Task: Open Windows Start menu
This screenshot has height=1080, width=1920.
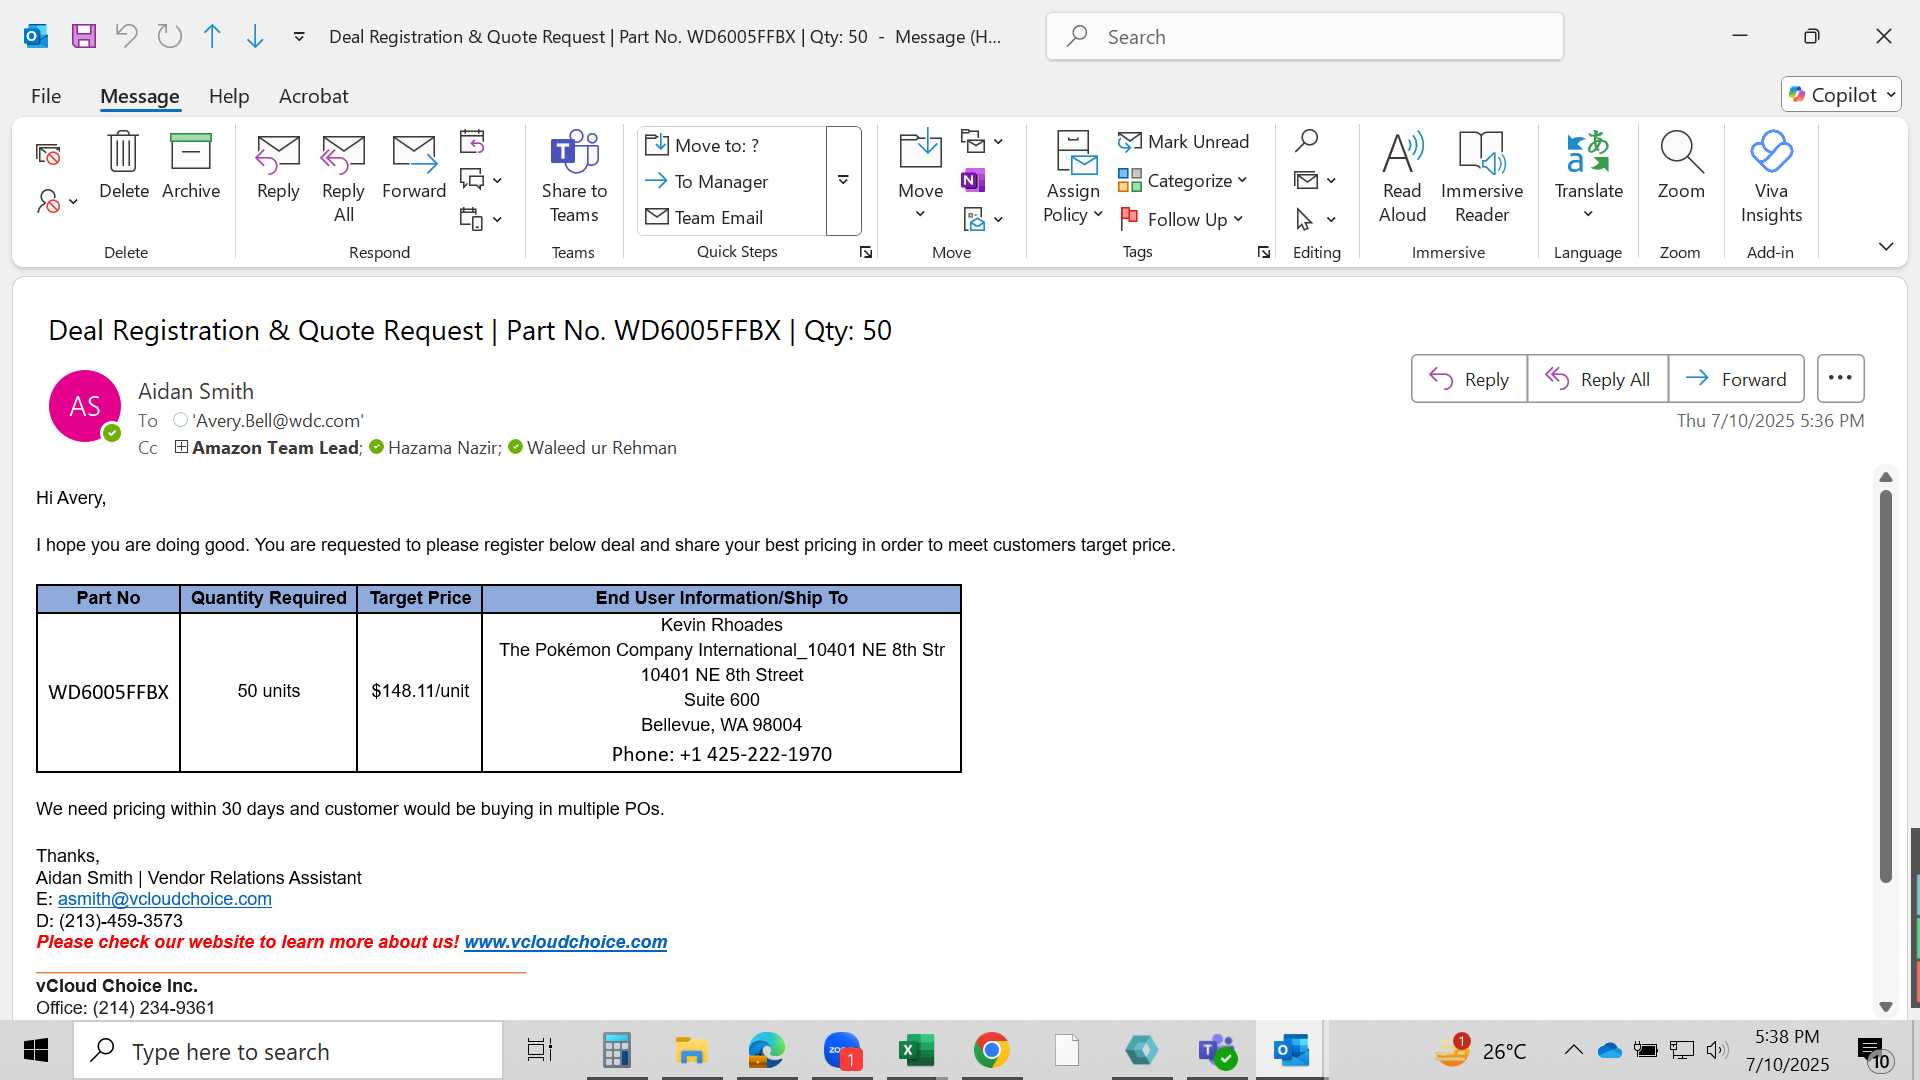Action: (x=36, y=1051)
